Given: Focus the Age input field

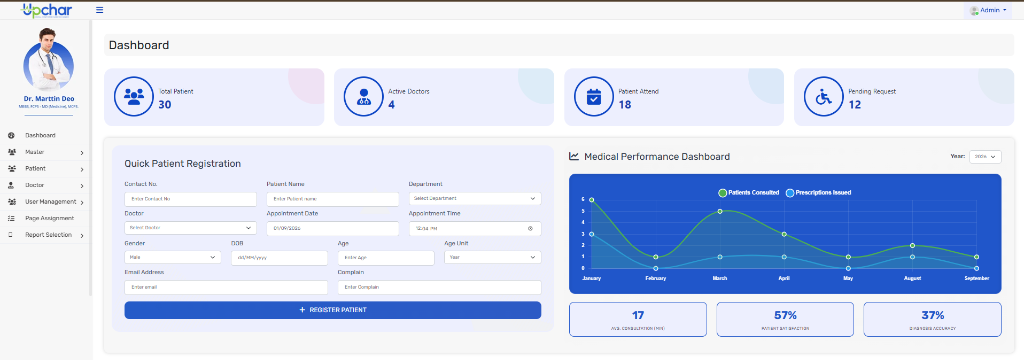Looking at the screenshot, I should tap(386, 258).
